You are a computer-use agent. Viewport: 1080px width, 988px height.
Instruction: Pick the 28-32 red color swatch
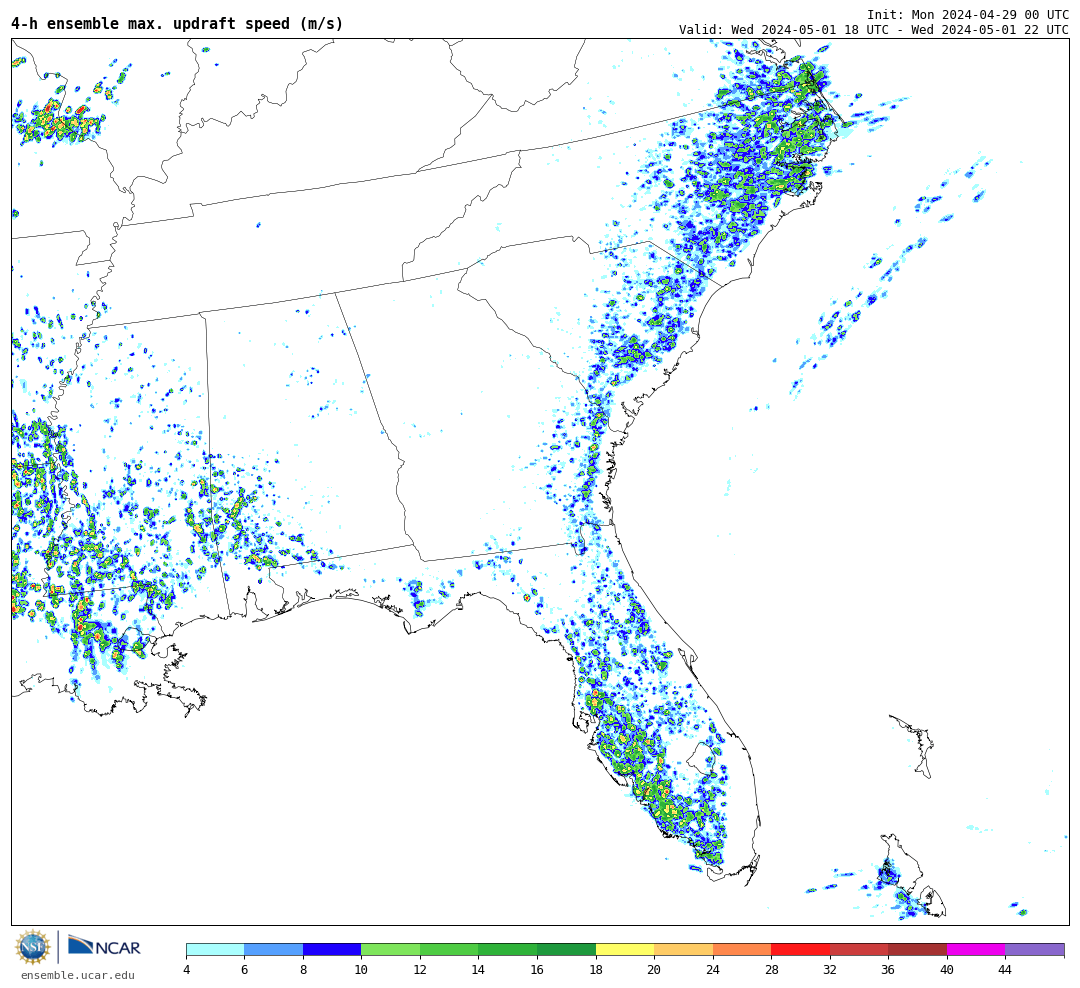tap(800, 949)
